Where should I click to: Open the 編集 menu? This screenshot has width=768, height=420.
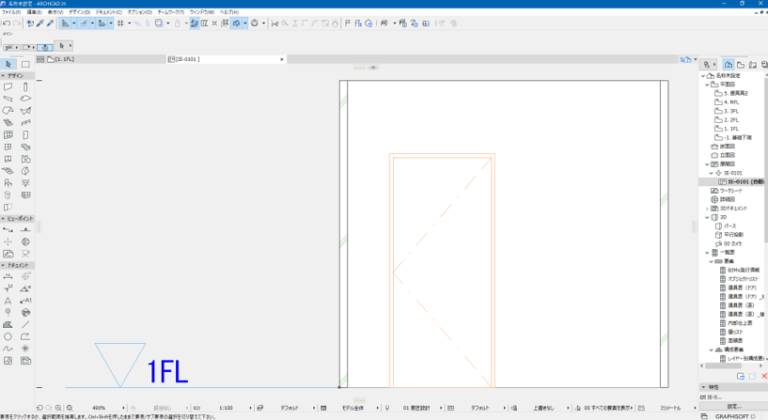pyautogui.click(x=34, y=12)
